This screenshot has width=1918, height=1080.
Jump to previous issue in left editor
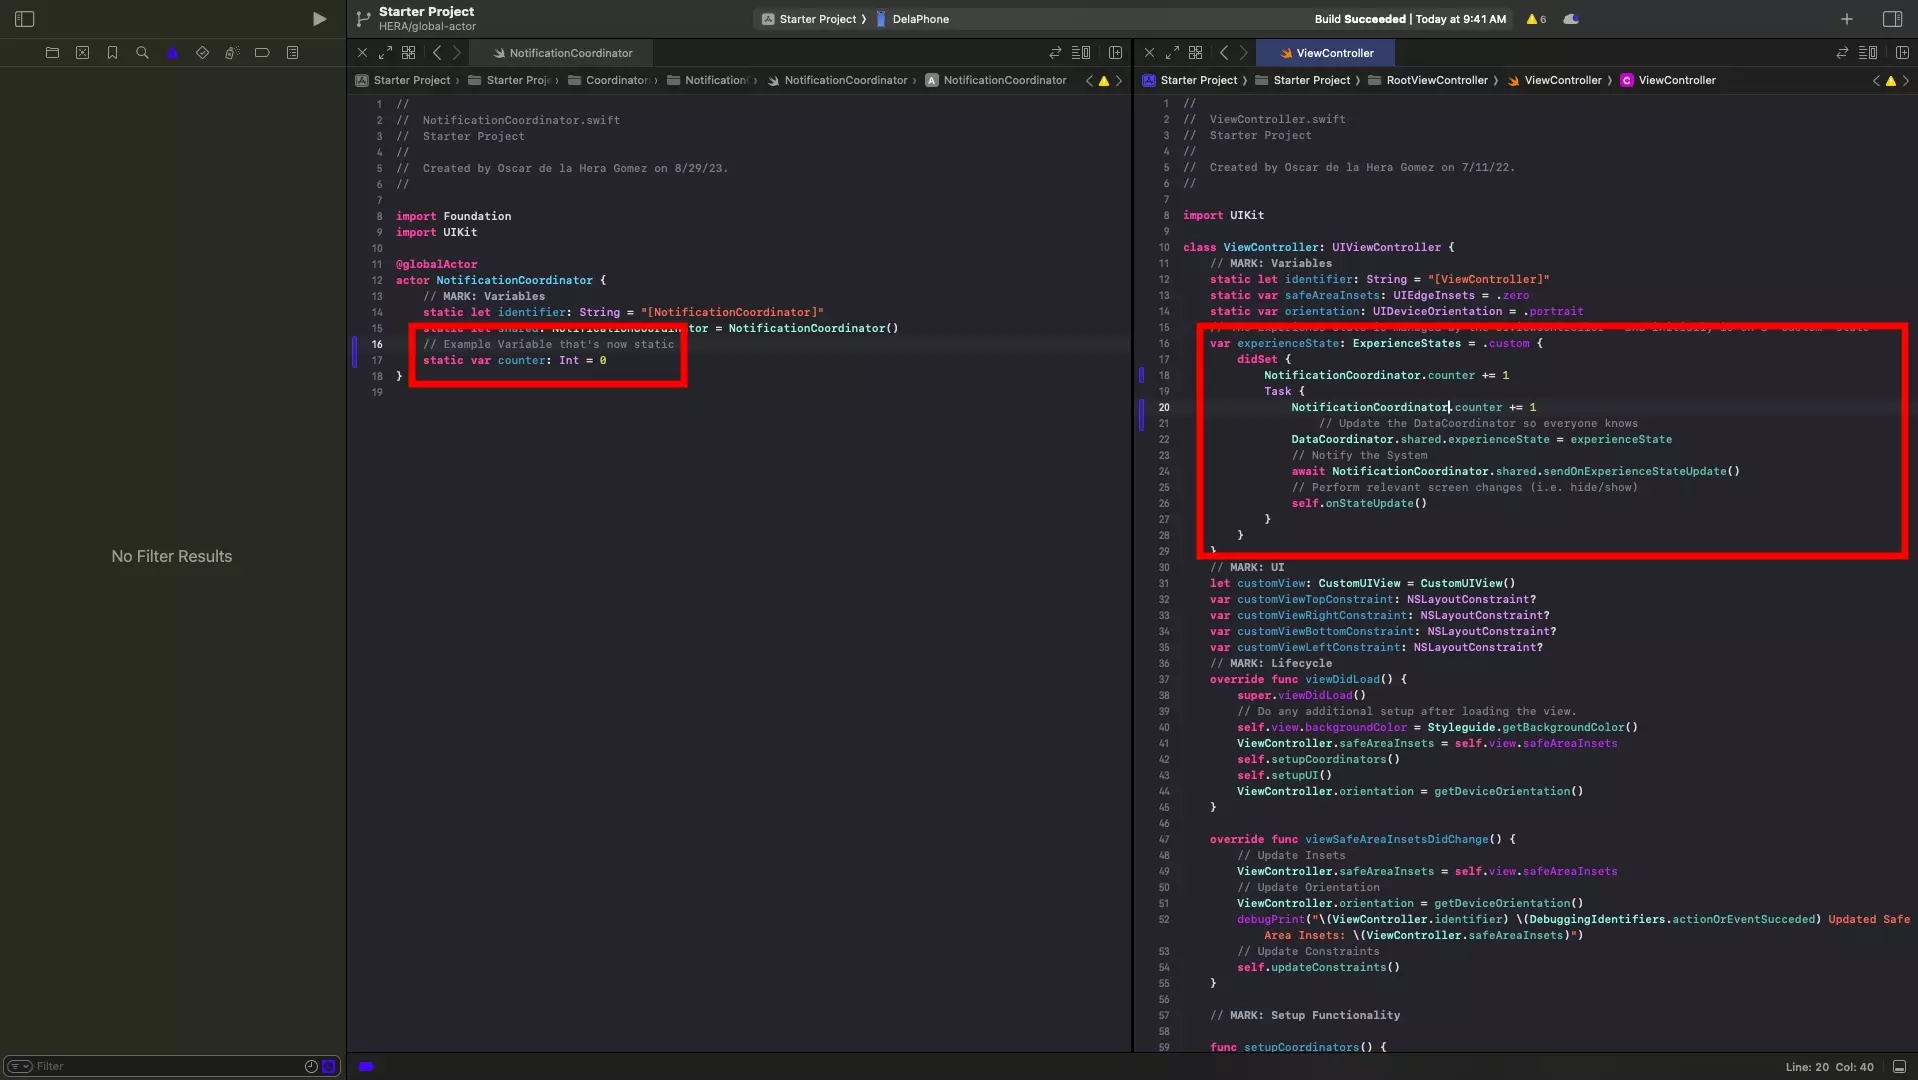coord(1089,81)
